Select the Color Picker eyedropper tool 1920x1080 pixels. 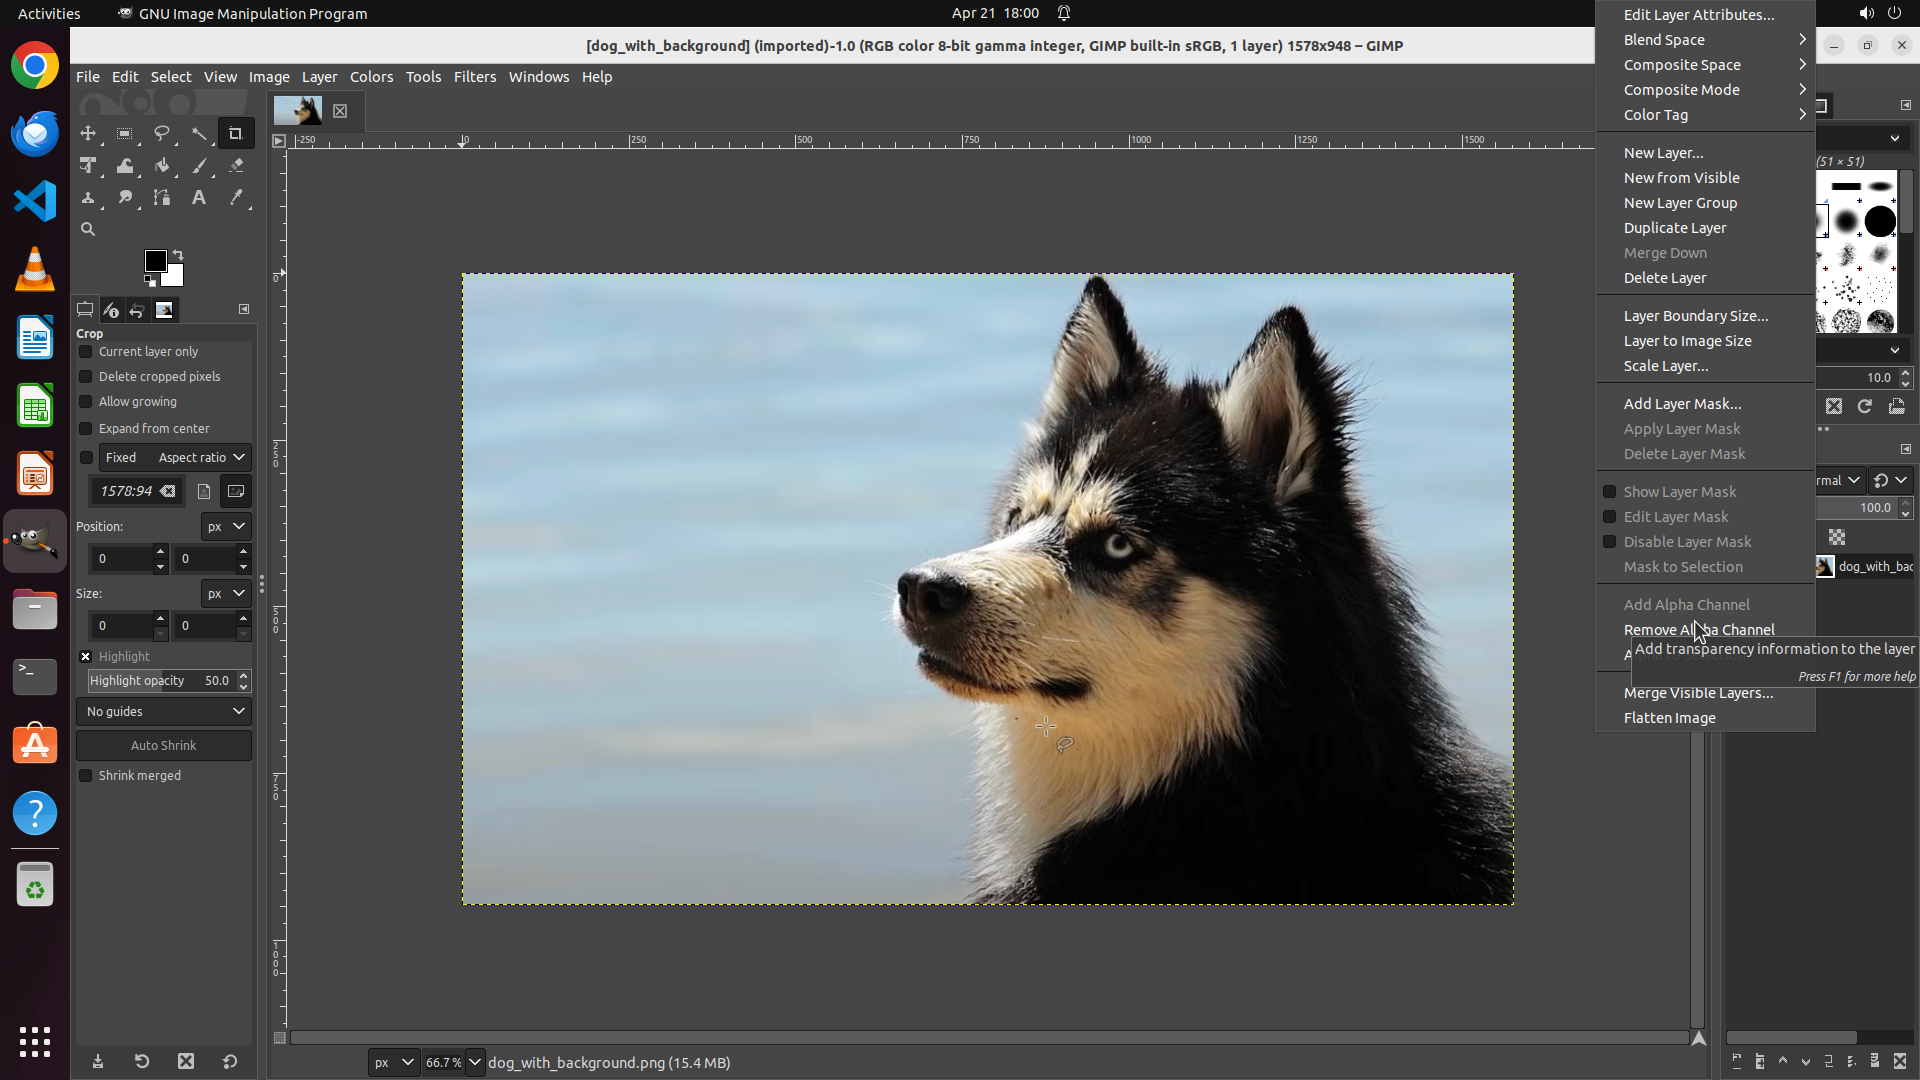pos(236,198)
